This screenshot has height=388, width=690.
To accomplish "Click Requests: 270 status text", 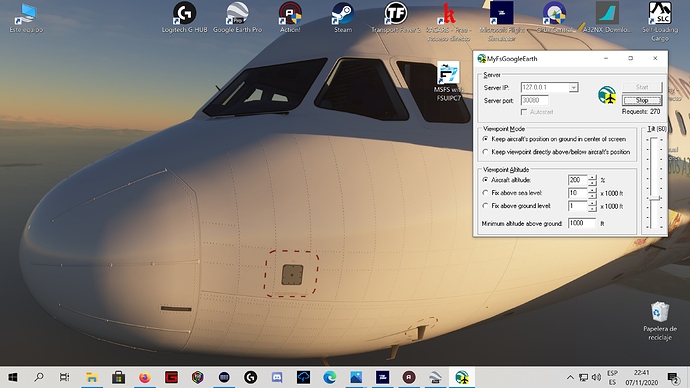I will (641, 112).
